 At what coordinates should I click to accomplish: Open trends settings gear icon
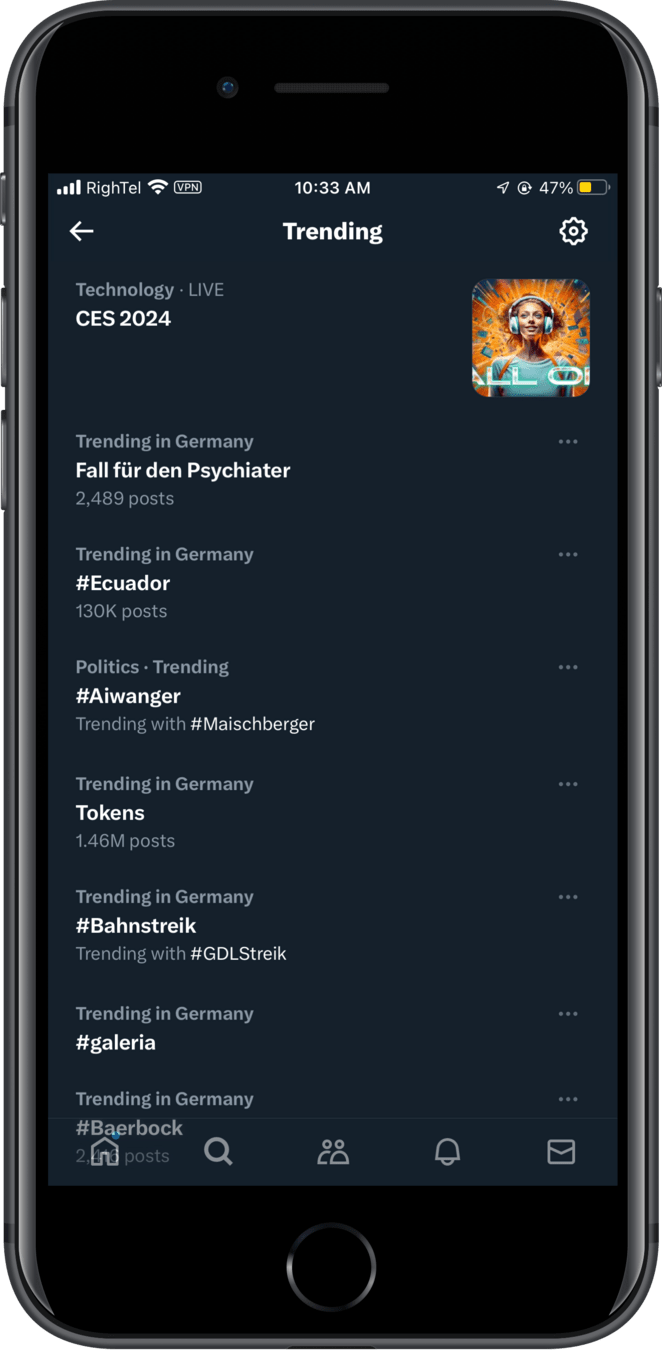(x=573, y=232)
